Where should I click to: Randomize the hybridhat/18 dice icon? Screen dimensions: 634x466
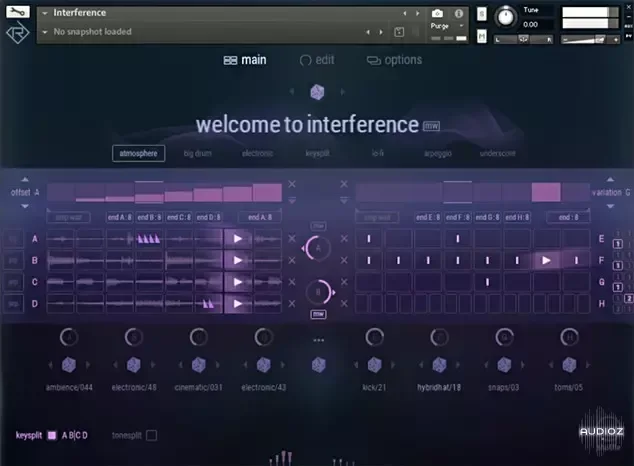[439, 365]
